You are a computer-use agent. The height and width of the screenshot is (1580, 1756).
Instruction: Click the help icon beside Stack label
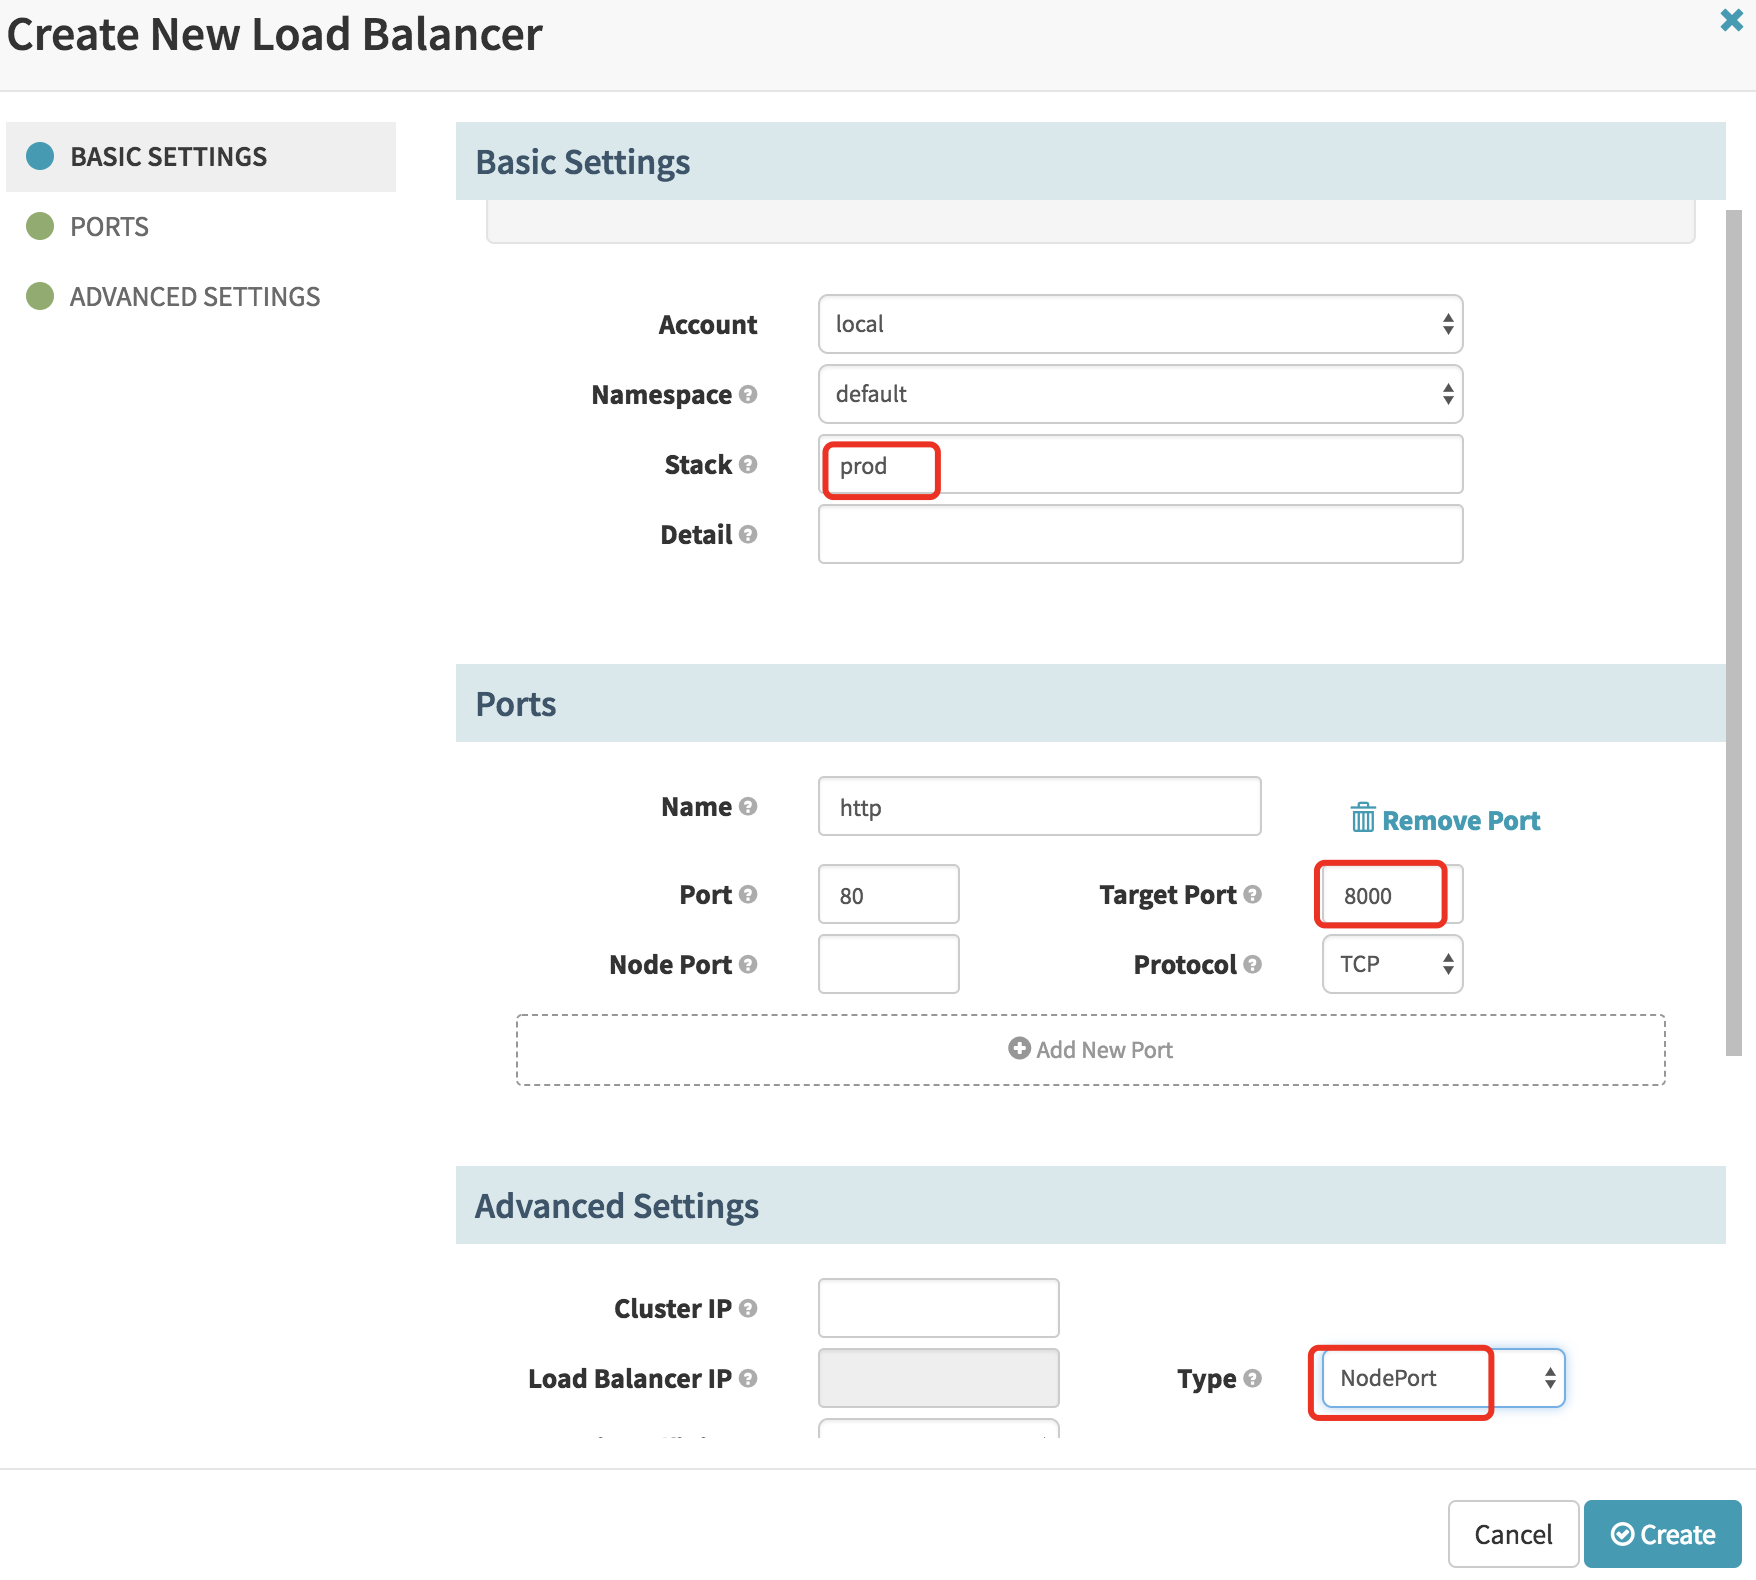click(748, 465)
